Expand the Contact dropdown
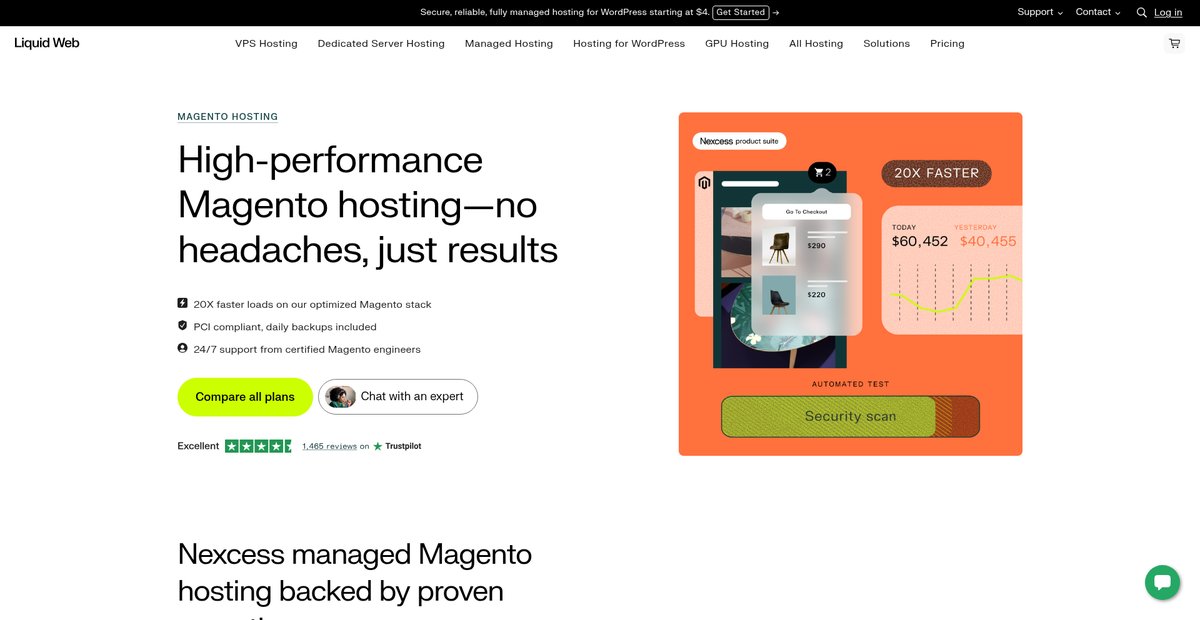Screen dimensions: 1200x620 click(1098, 12)
